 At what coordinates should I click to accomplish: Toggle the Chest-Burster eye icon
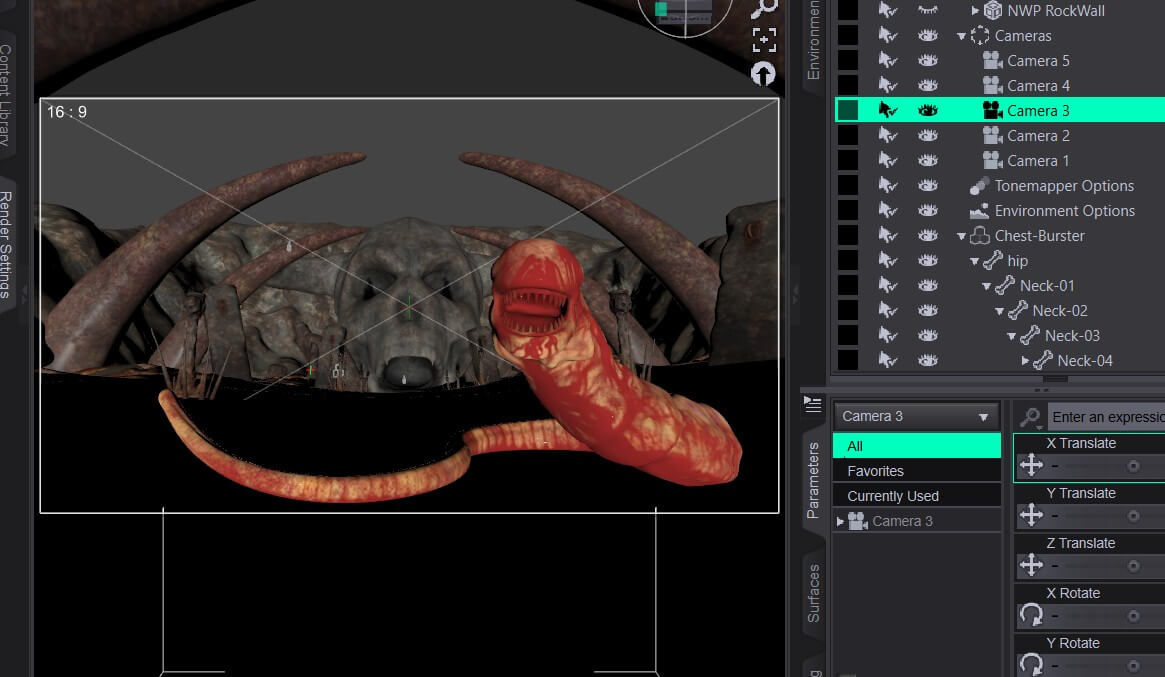(x=927, y=236)
